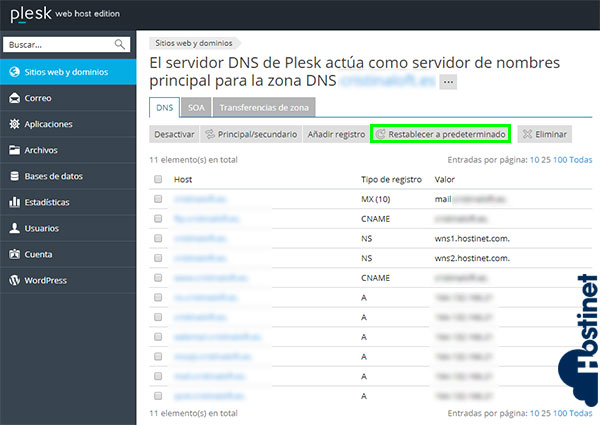Screen dimensions: 600x425
Task: Check the MX (10) record checkbox
Action: (x=158, y=199)
